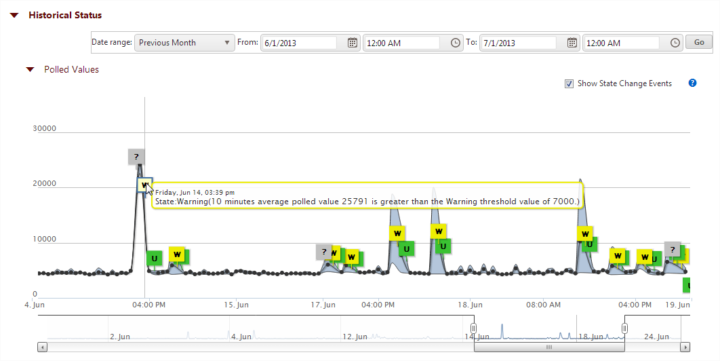Image resolution: width=720 pixels, height=361 pixels.
Task: Open the To date calendar picker
Action: point(572,43)
